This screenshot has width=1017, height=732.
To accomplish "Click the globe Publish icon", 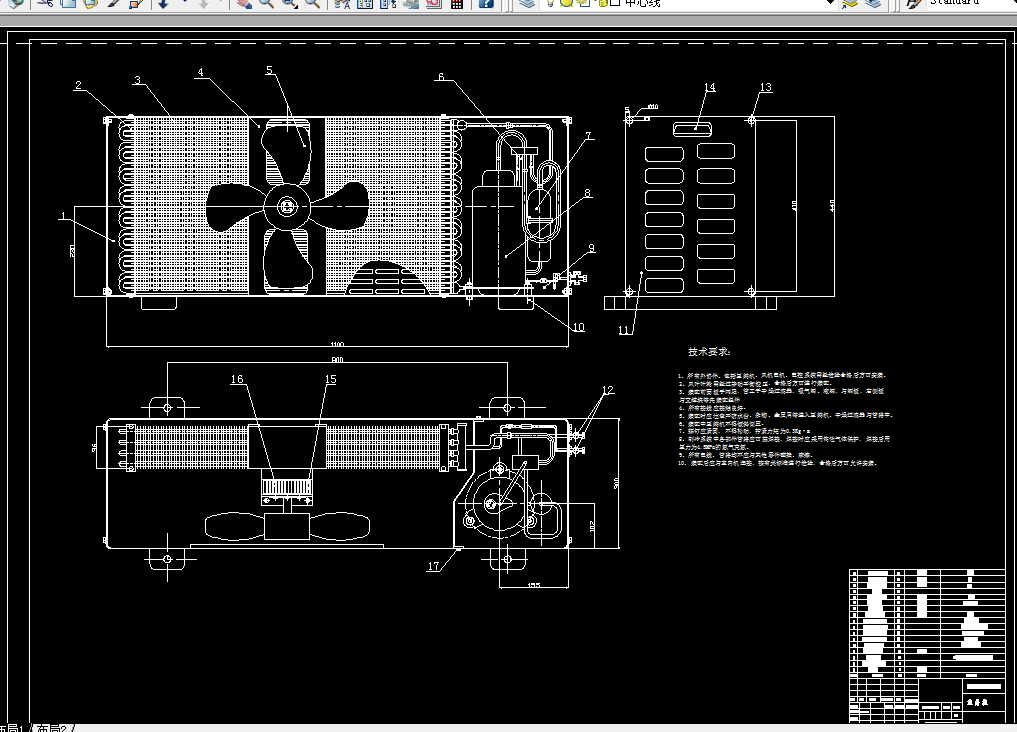I will (x=16, y=3).
